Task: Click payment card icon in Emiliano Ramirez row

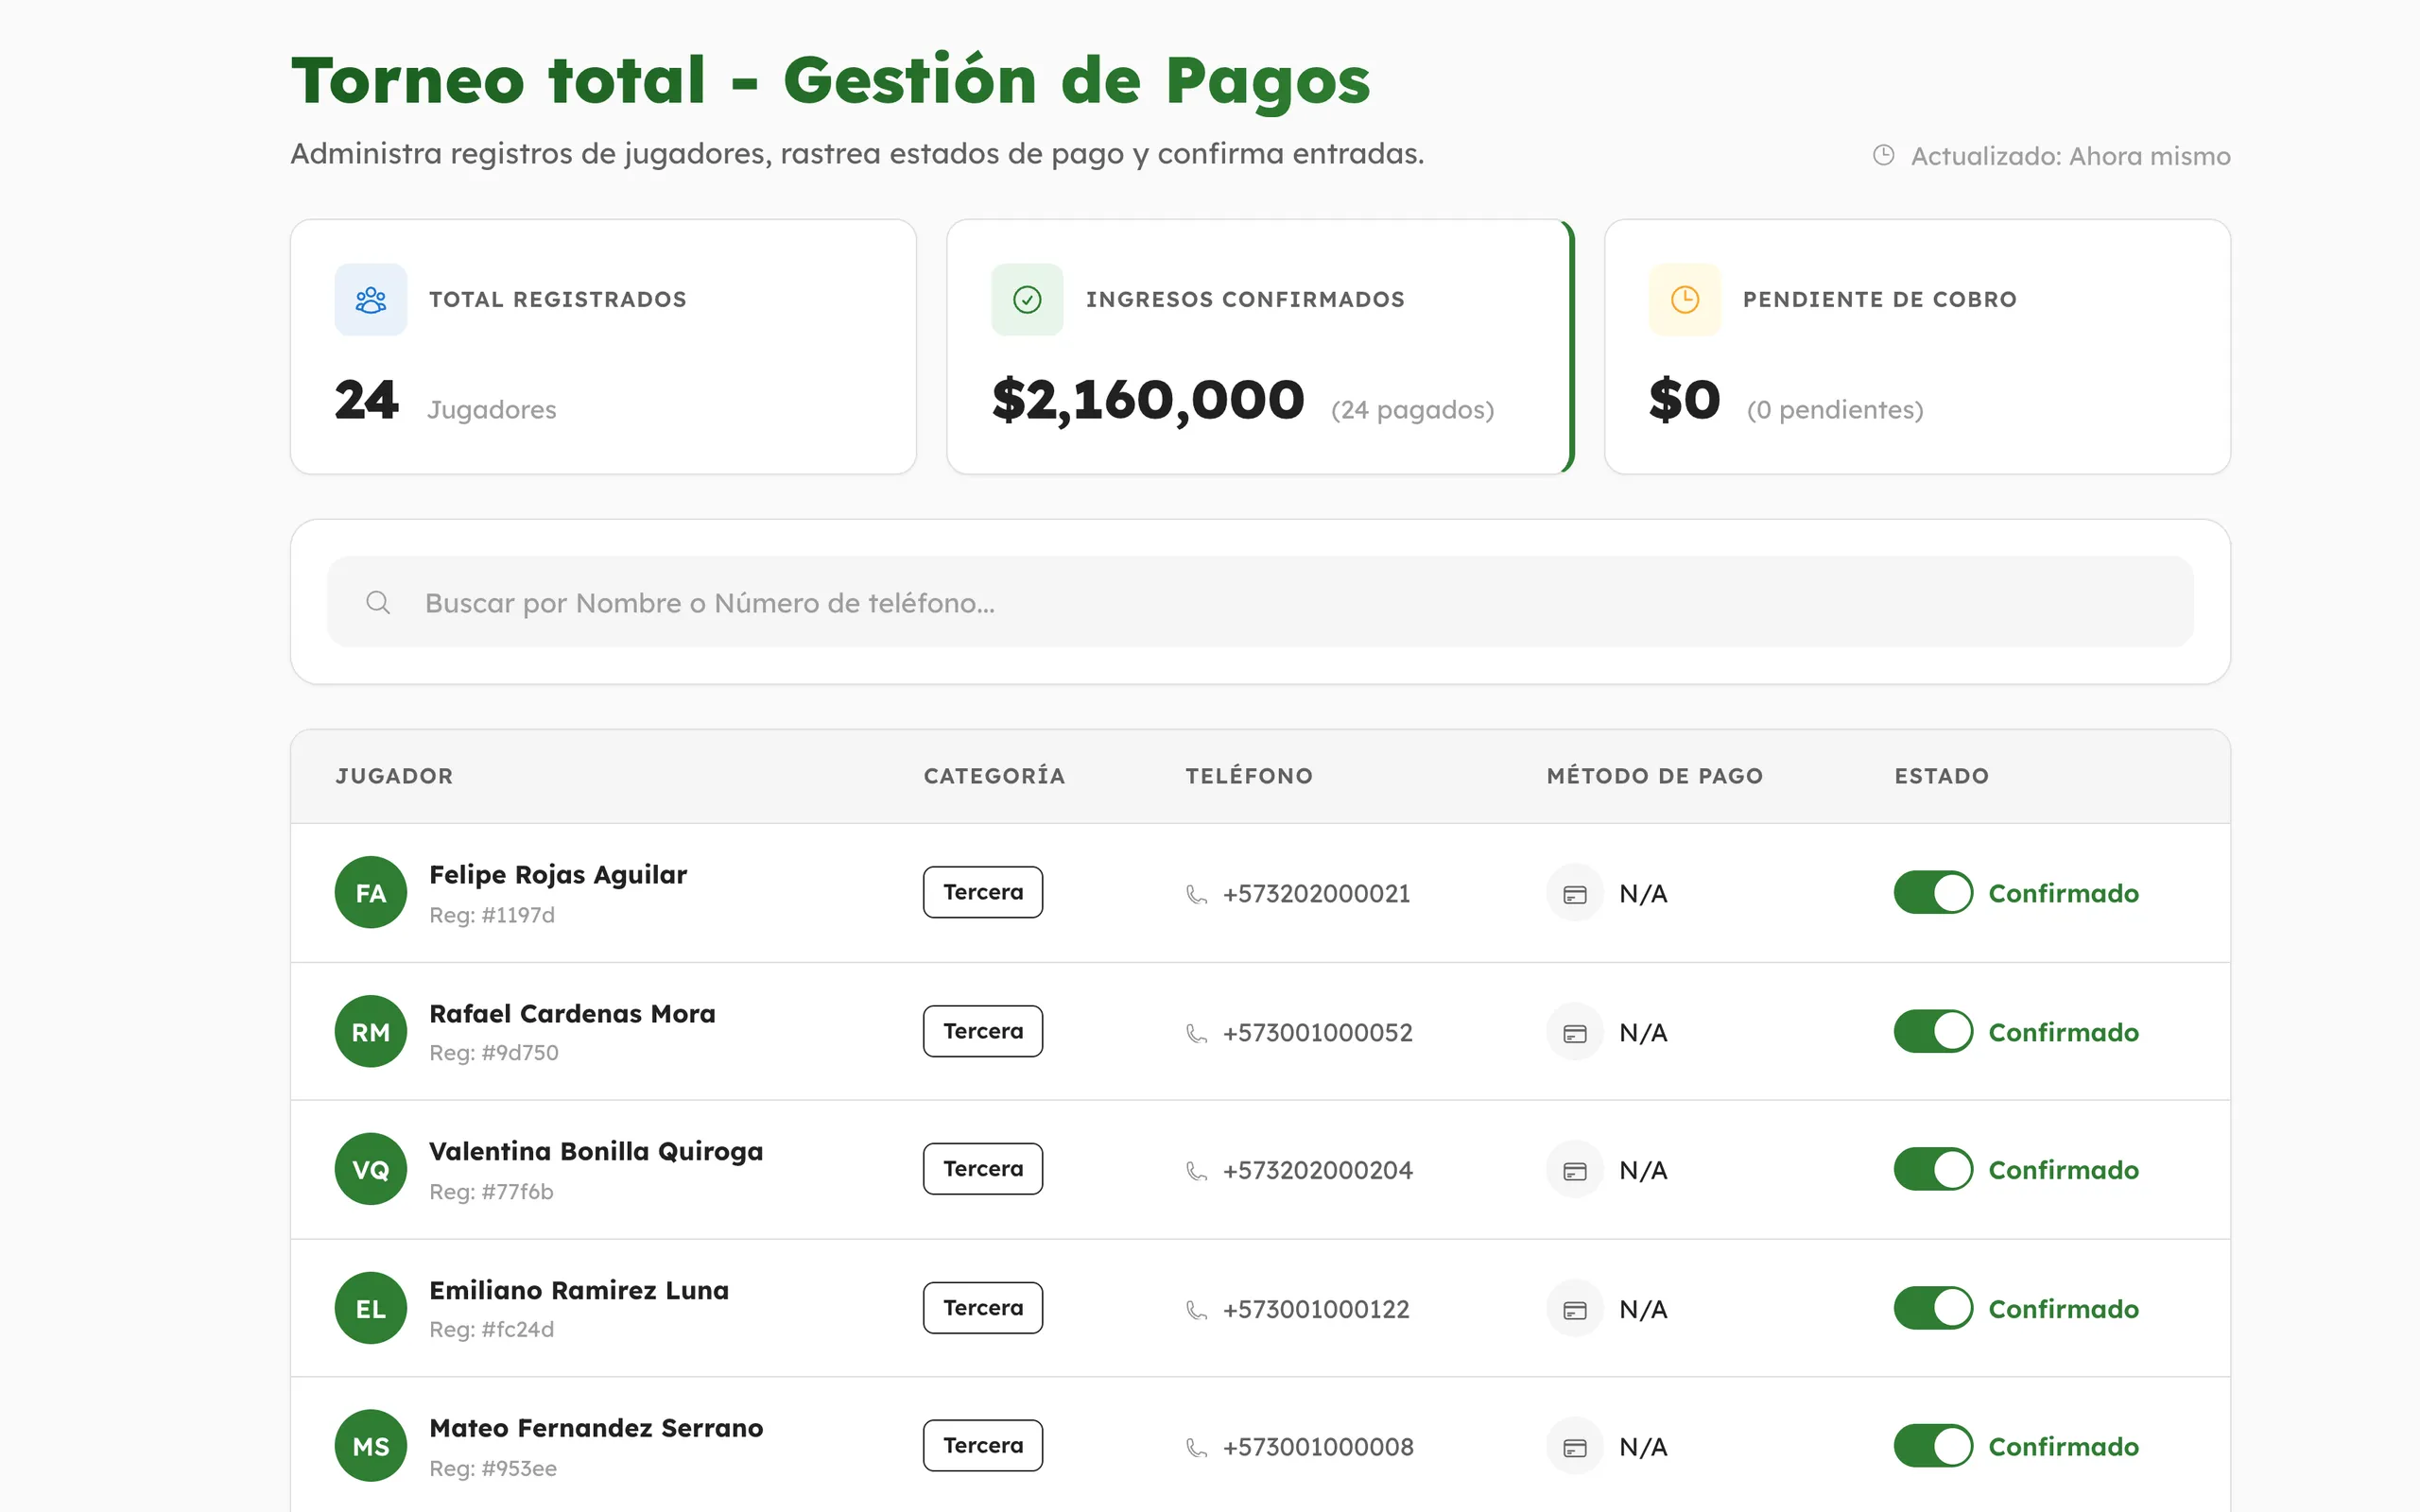Action: 1575,1309
